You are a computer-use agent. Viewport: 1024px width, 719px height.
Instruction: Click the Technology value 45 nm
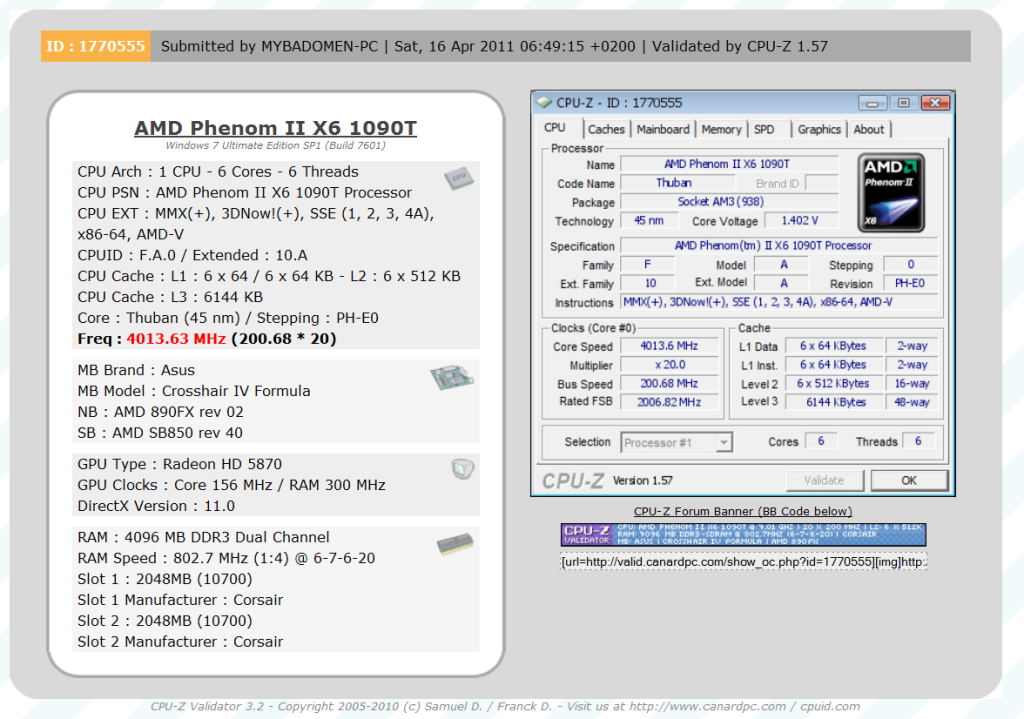point(648,221)
